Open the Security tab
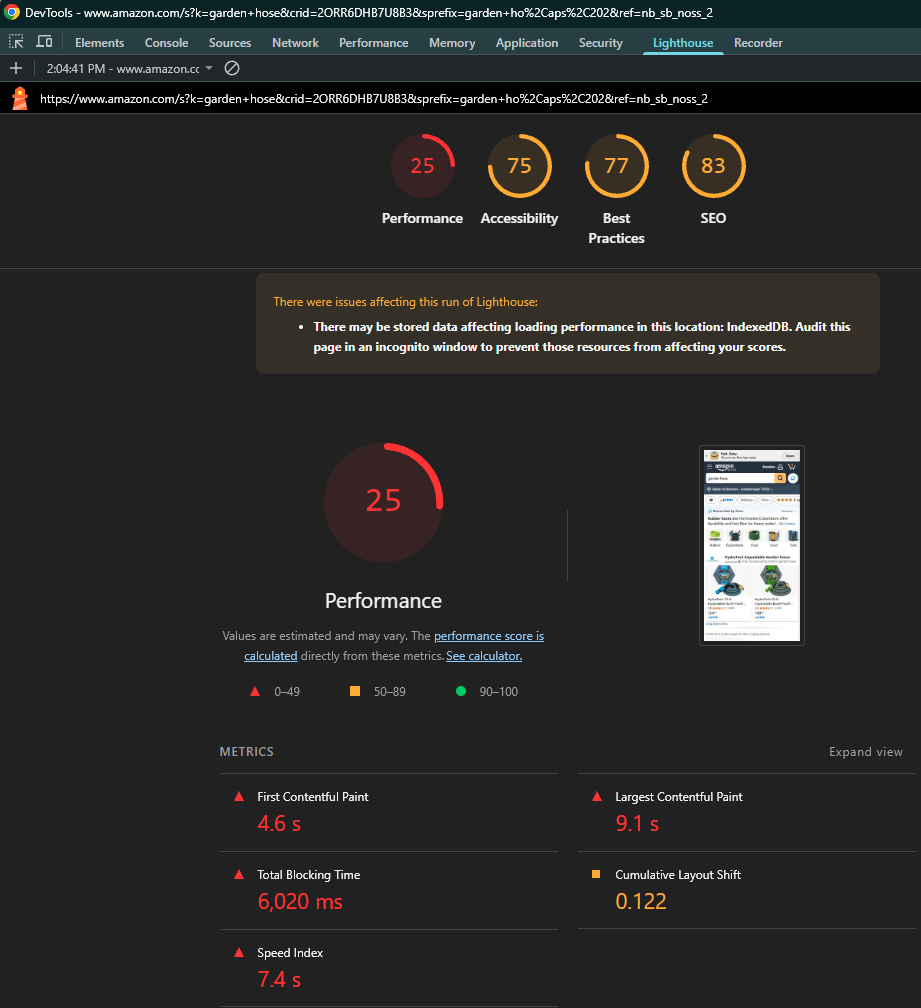 coord(600,42)
